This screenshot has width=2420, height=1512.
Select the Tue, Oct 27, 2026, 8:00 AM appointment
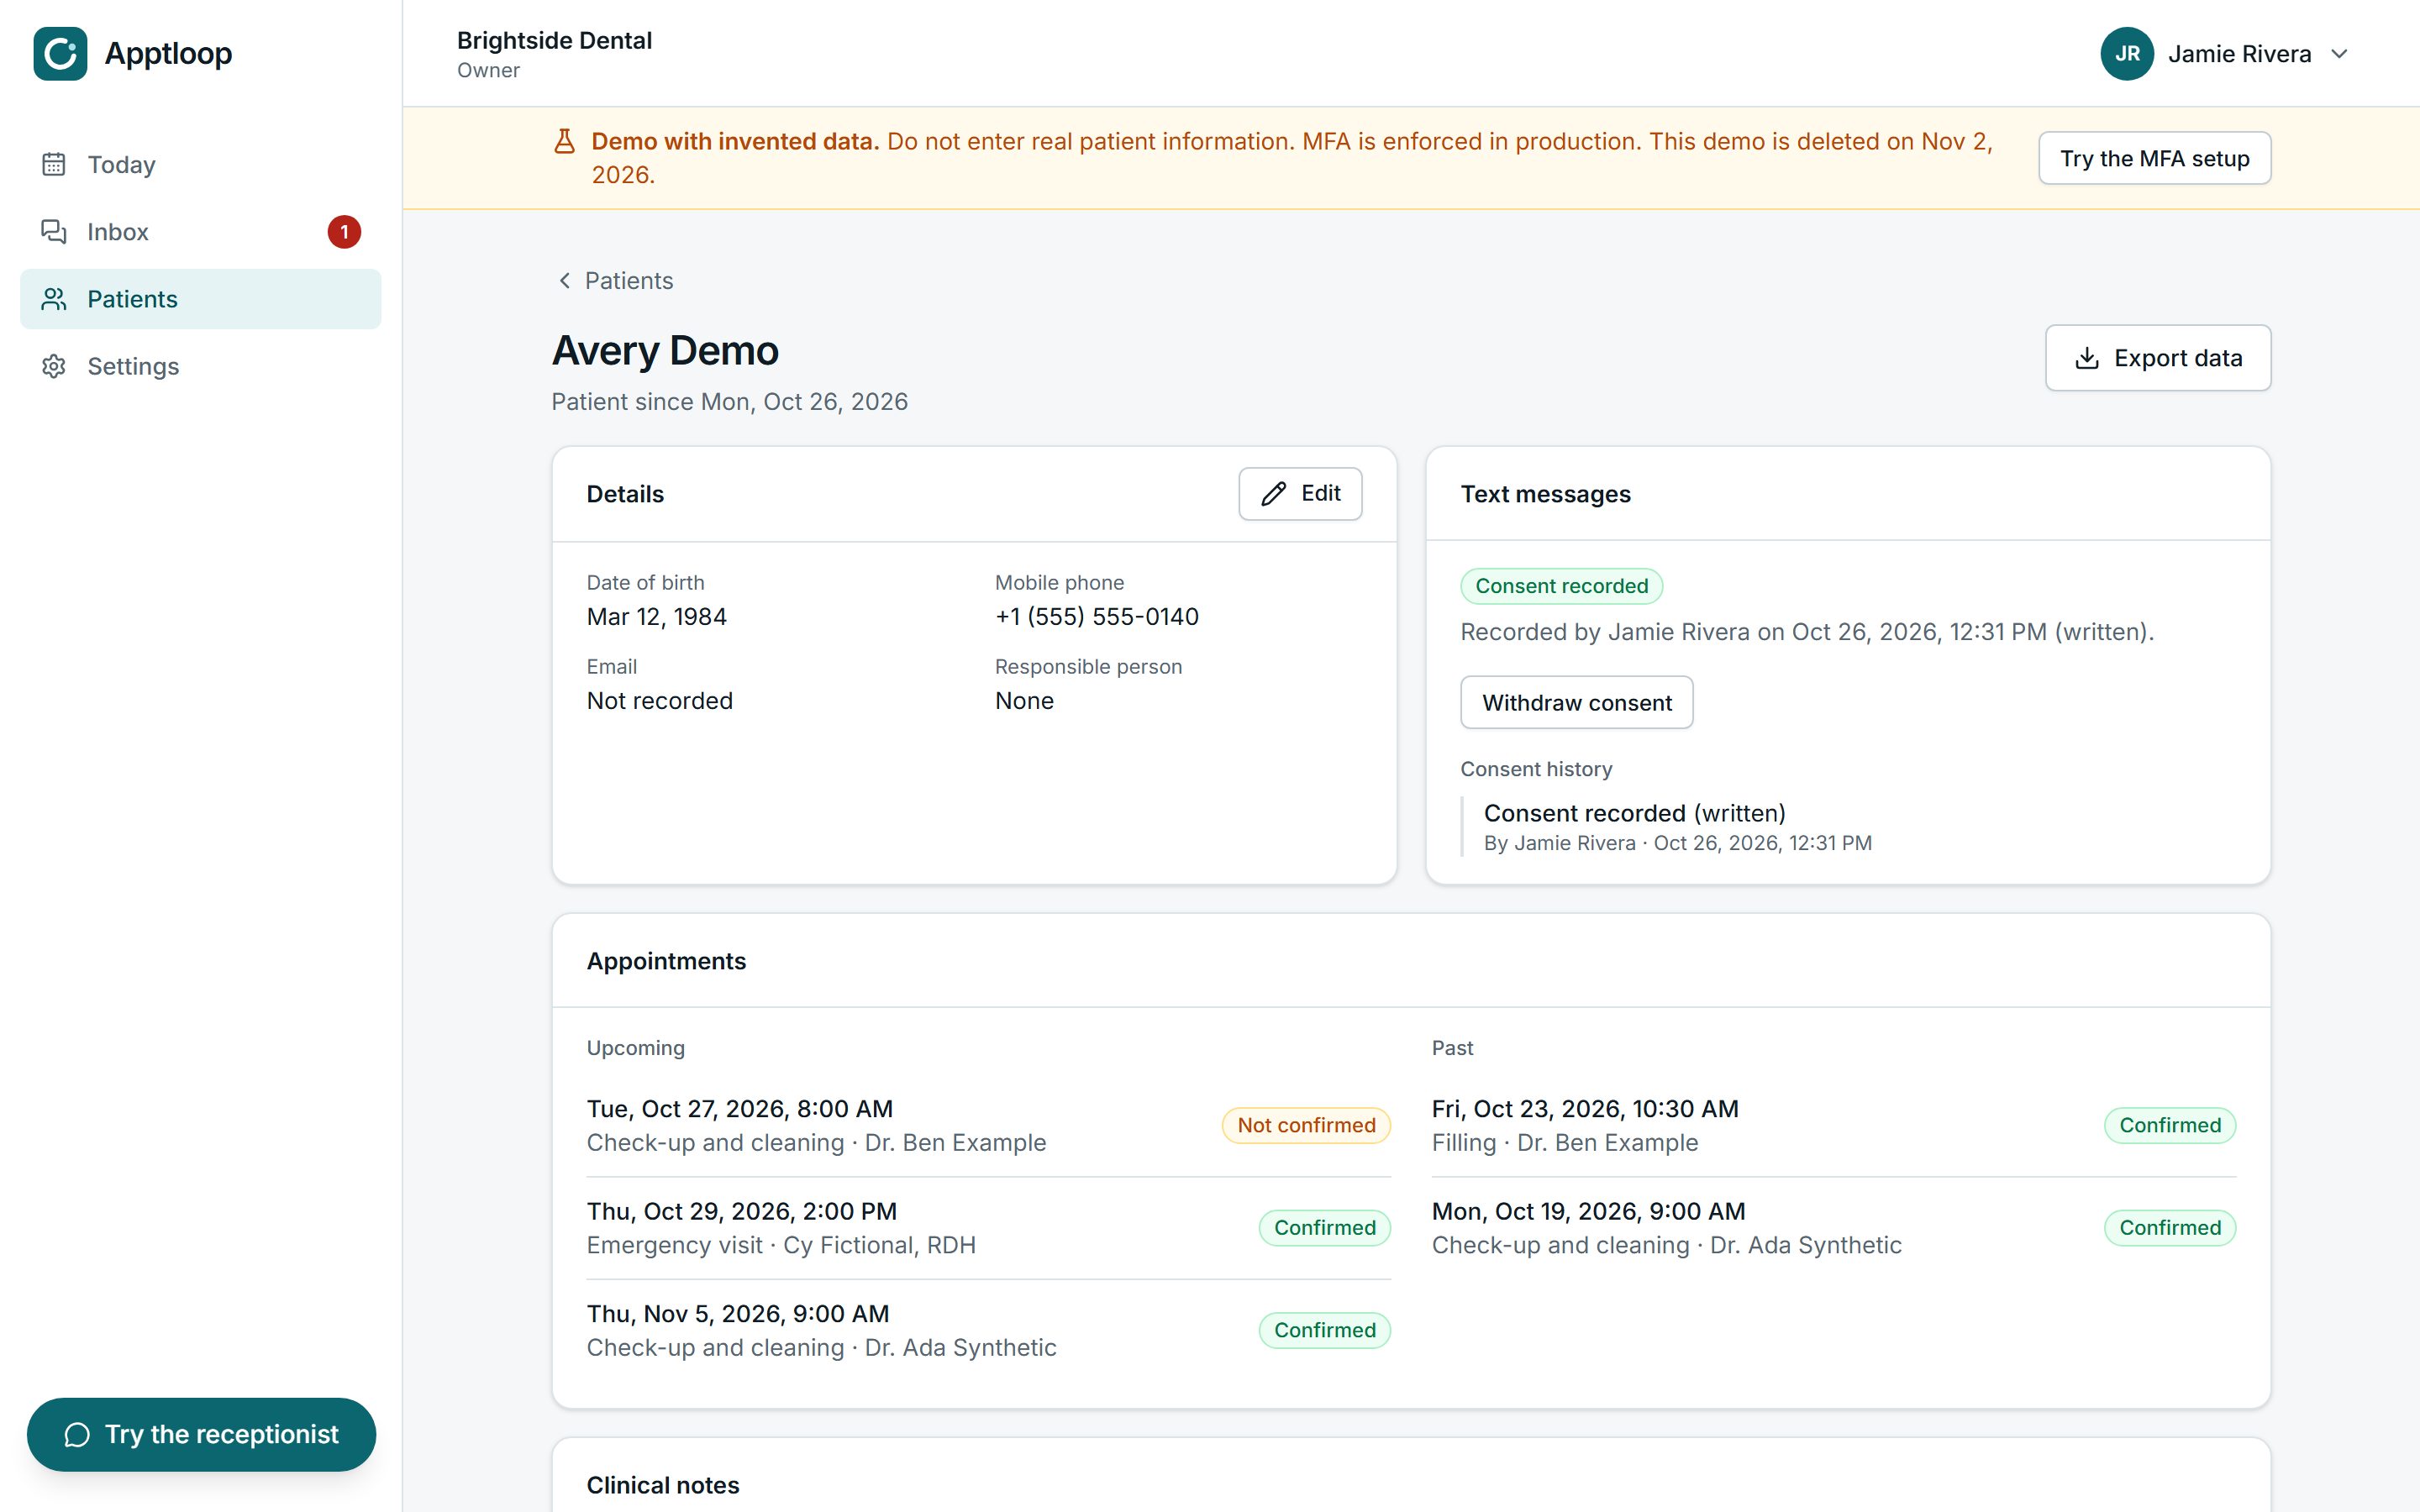(988, 1125)
